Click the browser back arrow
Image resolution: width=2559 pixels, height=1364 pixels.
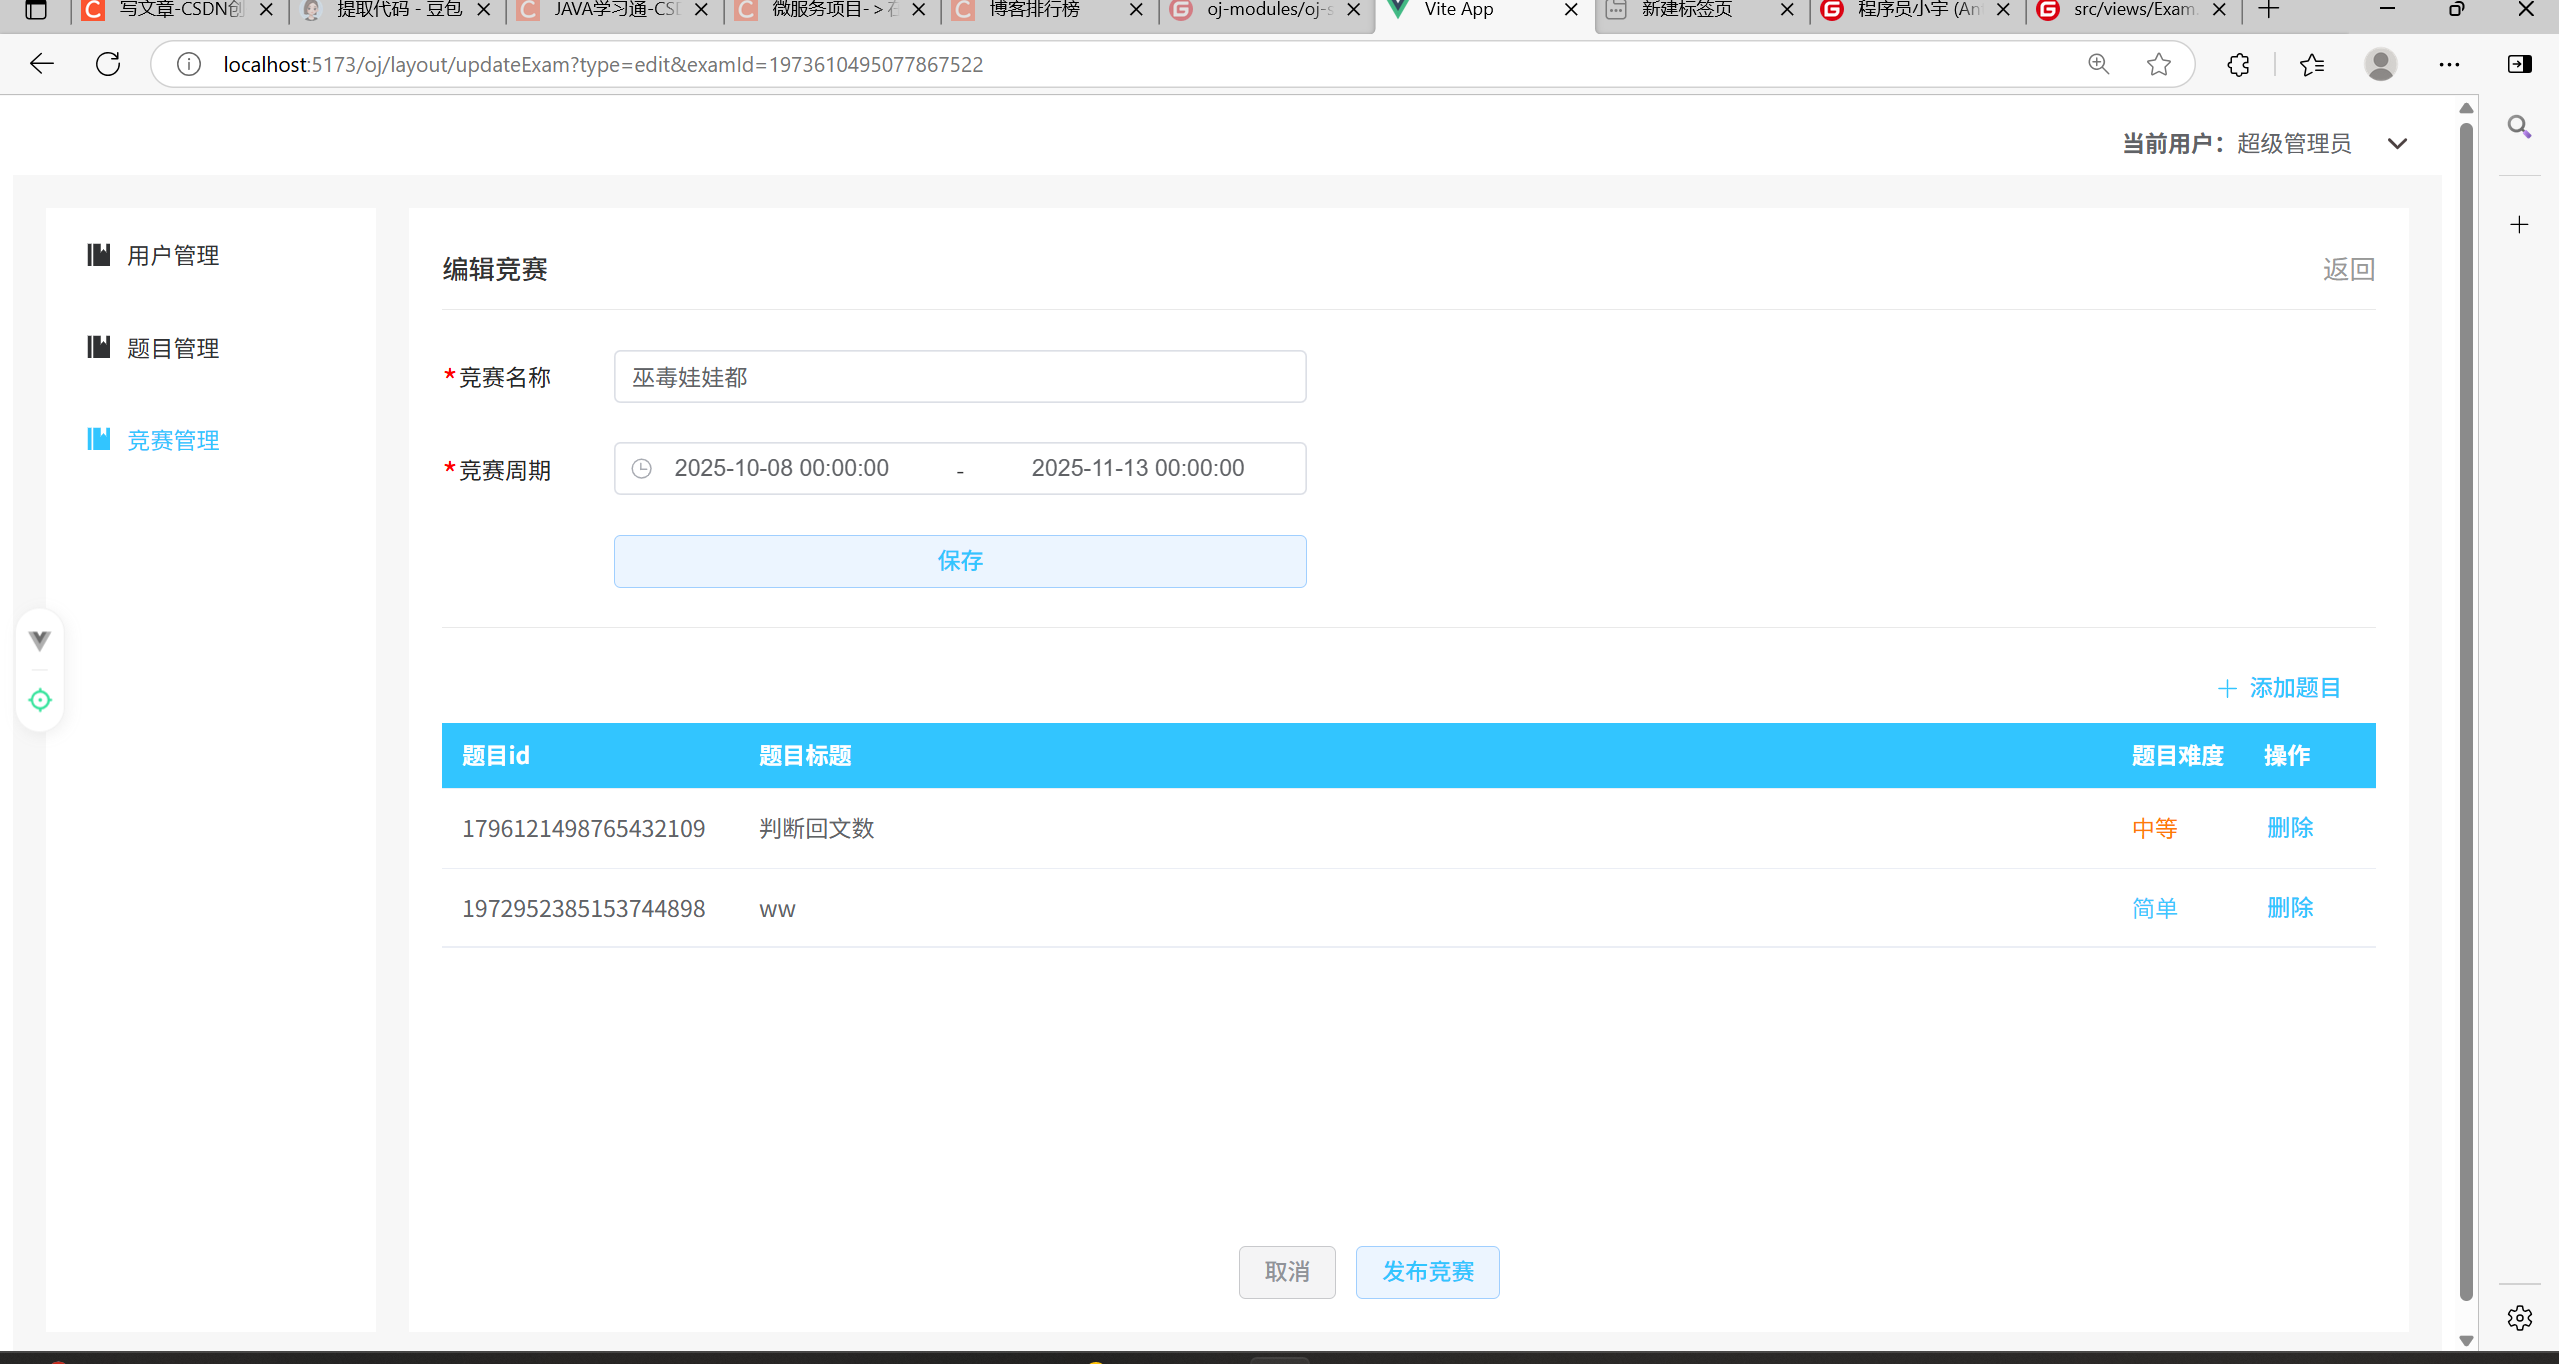pos(42,65)
